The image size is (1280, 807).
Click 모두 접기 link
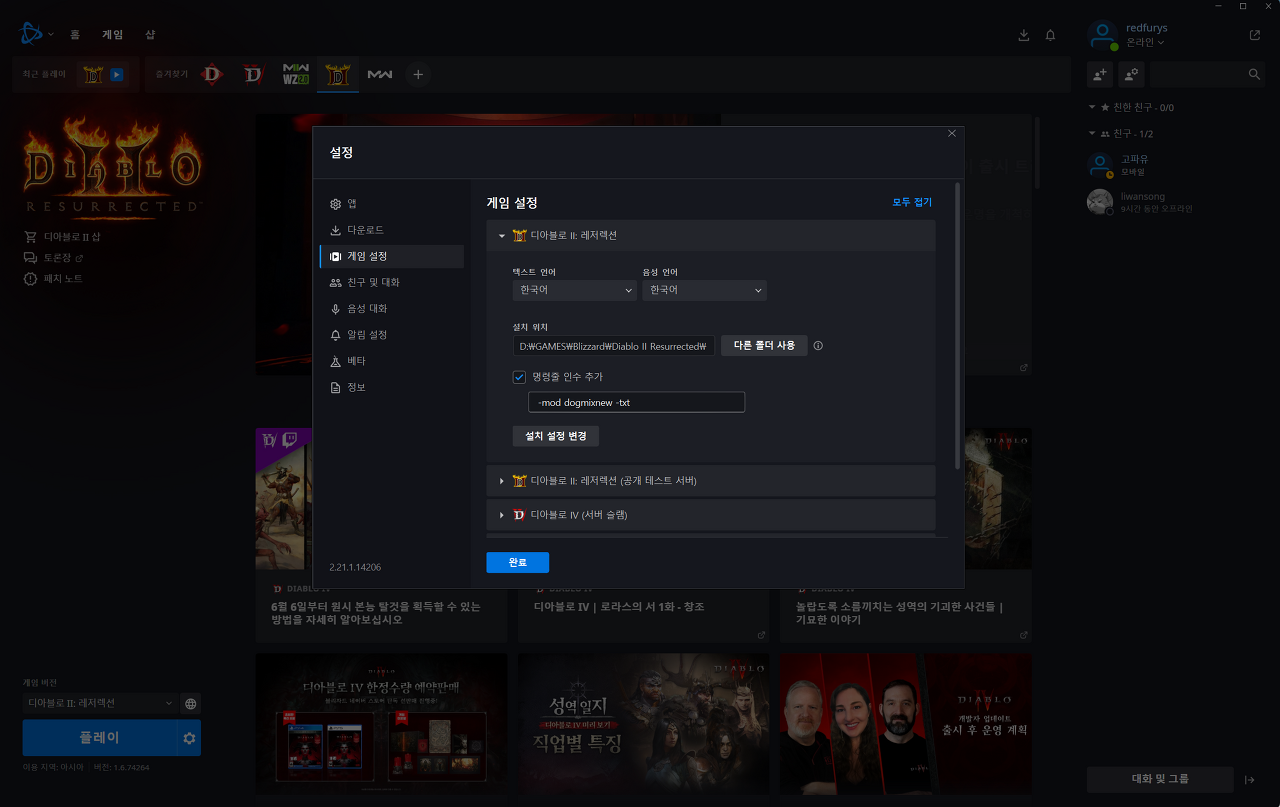(x=912, y=202)
